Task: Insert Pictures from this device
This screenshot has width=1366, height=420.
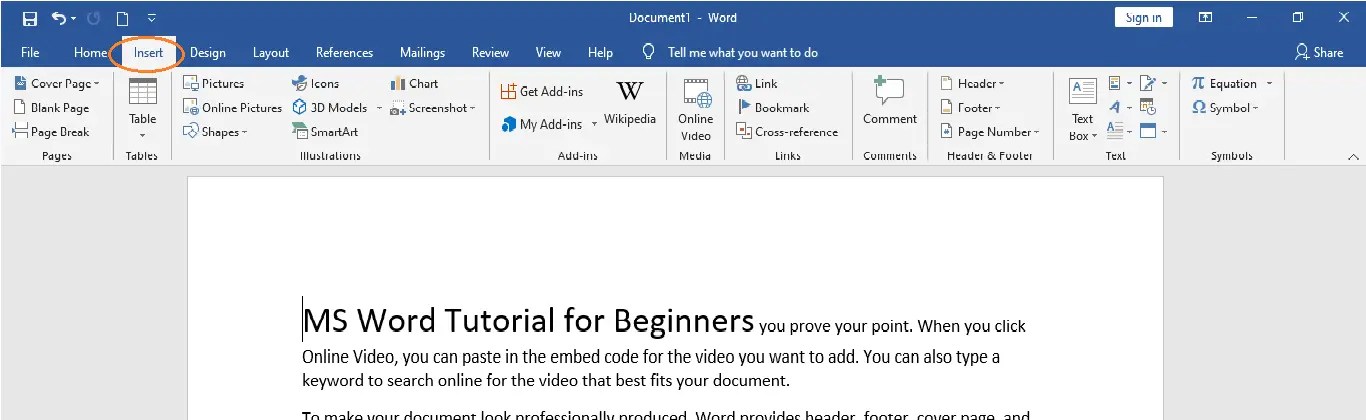Action: [x=214, y=84]
